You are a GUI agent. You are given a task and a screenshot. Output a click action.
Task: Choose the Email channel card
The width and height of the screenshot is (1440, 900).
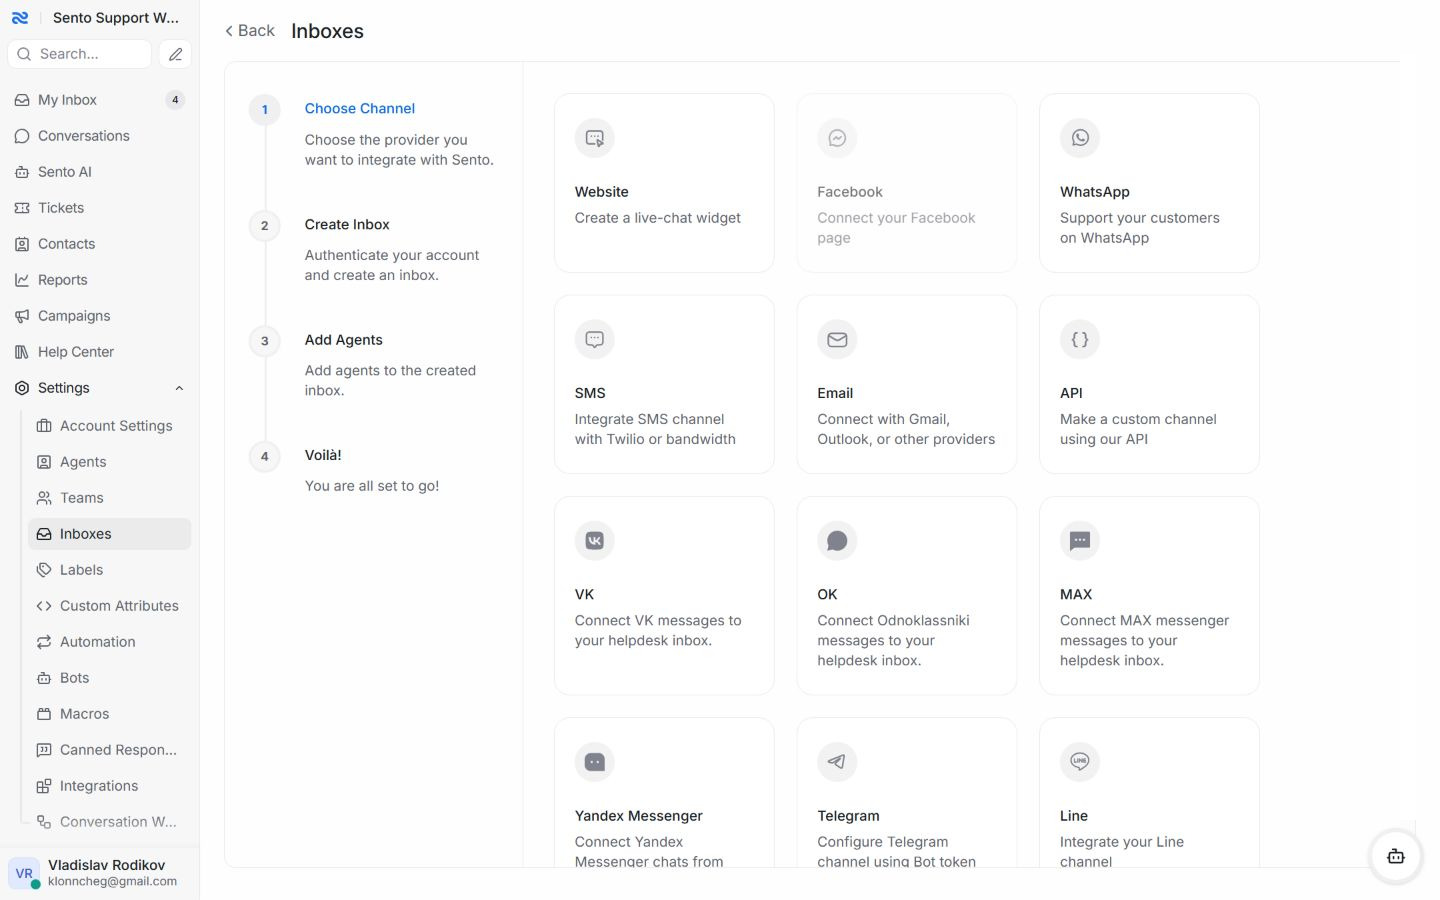pyautogui.click(x=907, y=384)
